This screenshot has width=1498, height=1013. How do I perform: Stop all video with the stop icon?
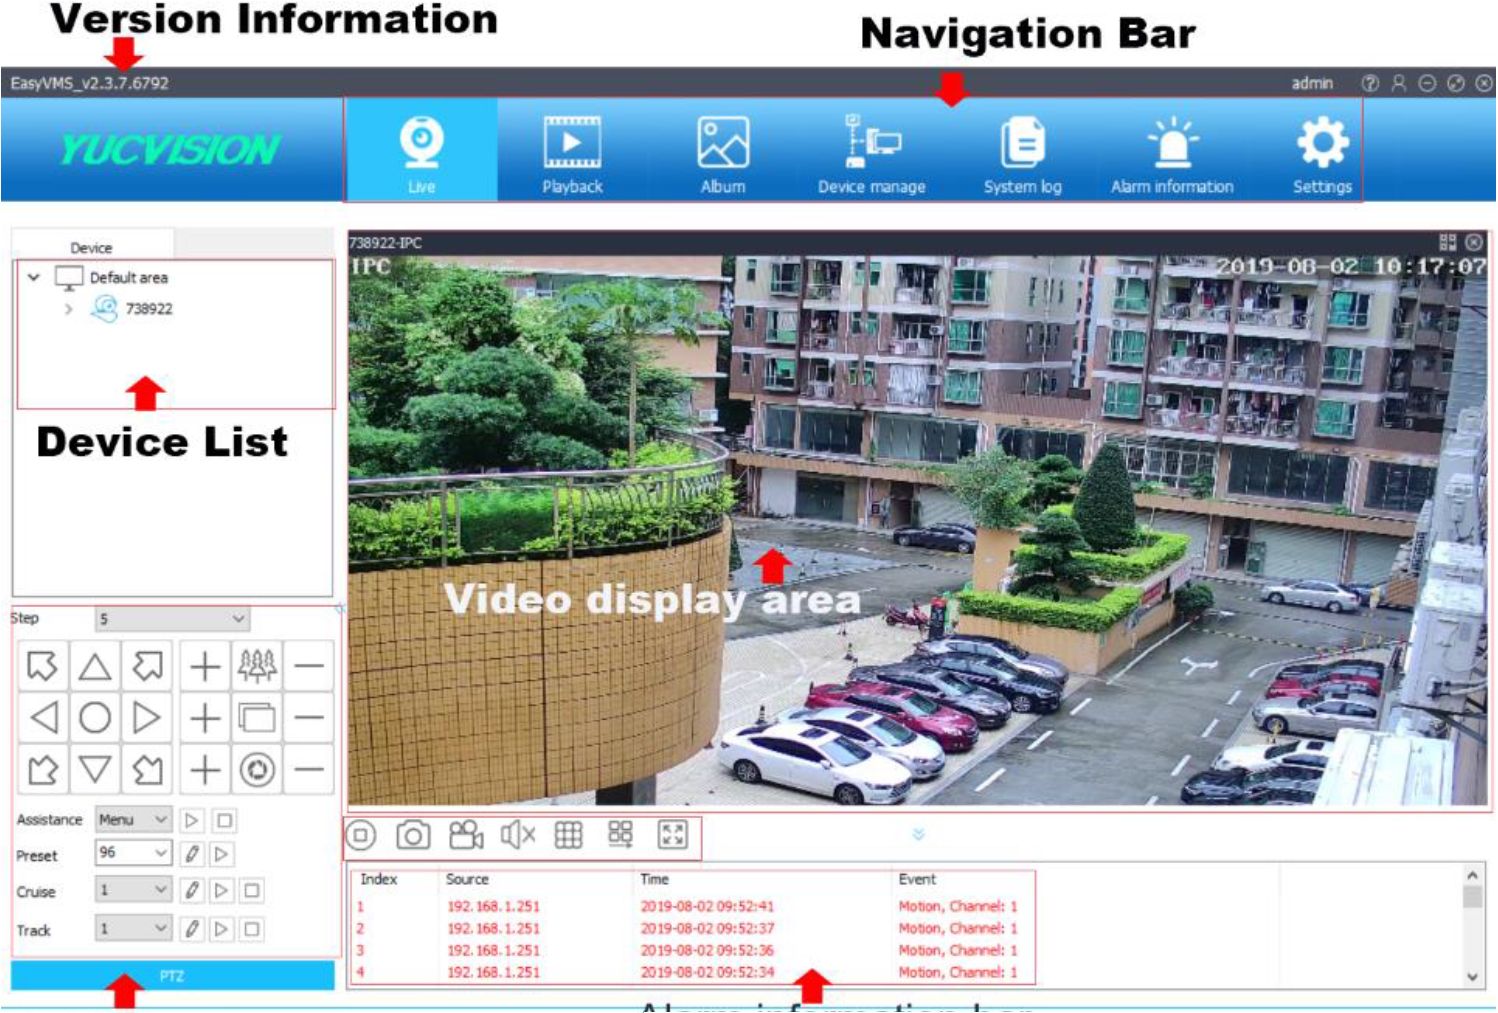(361, 835)
